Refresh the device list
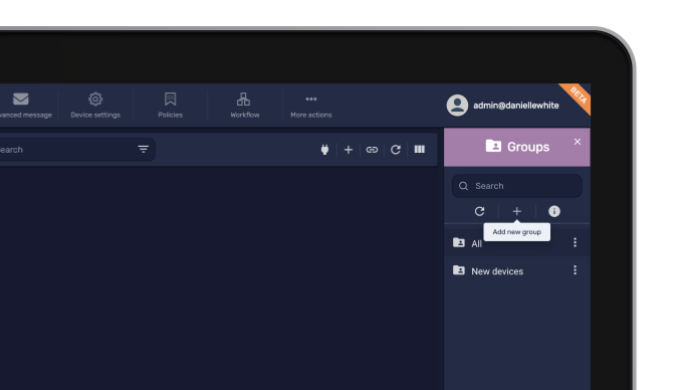The width and height of the screenshot is (690, 390). click(x=396, y=150)
